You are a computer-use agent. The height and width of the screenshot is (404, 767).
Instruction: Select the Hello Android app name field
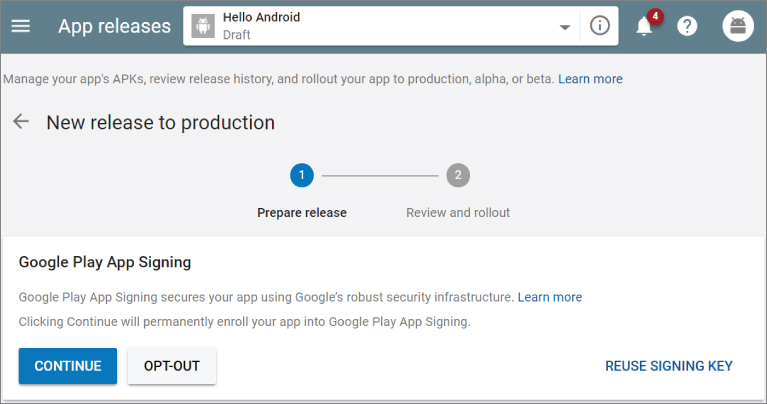pos(262,18)
